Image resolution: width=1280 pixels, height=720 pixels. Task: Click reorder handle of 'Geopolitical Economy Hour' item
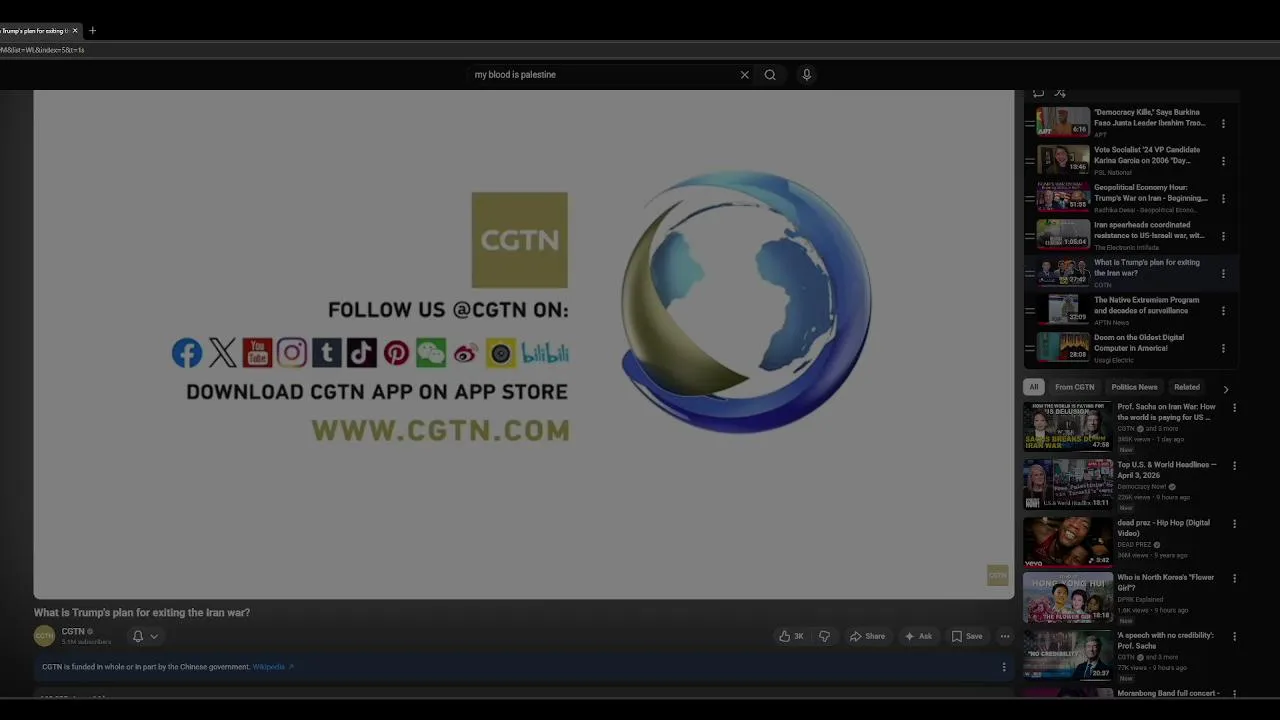1029,199
